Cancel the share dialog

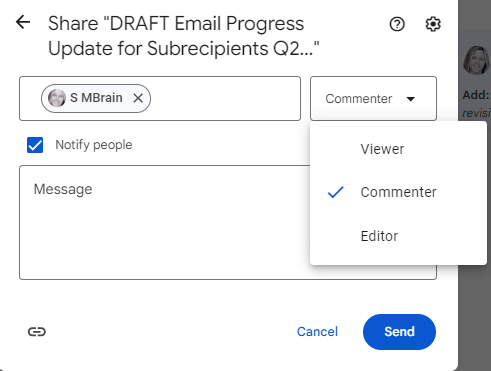317,332
